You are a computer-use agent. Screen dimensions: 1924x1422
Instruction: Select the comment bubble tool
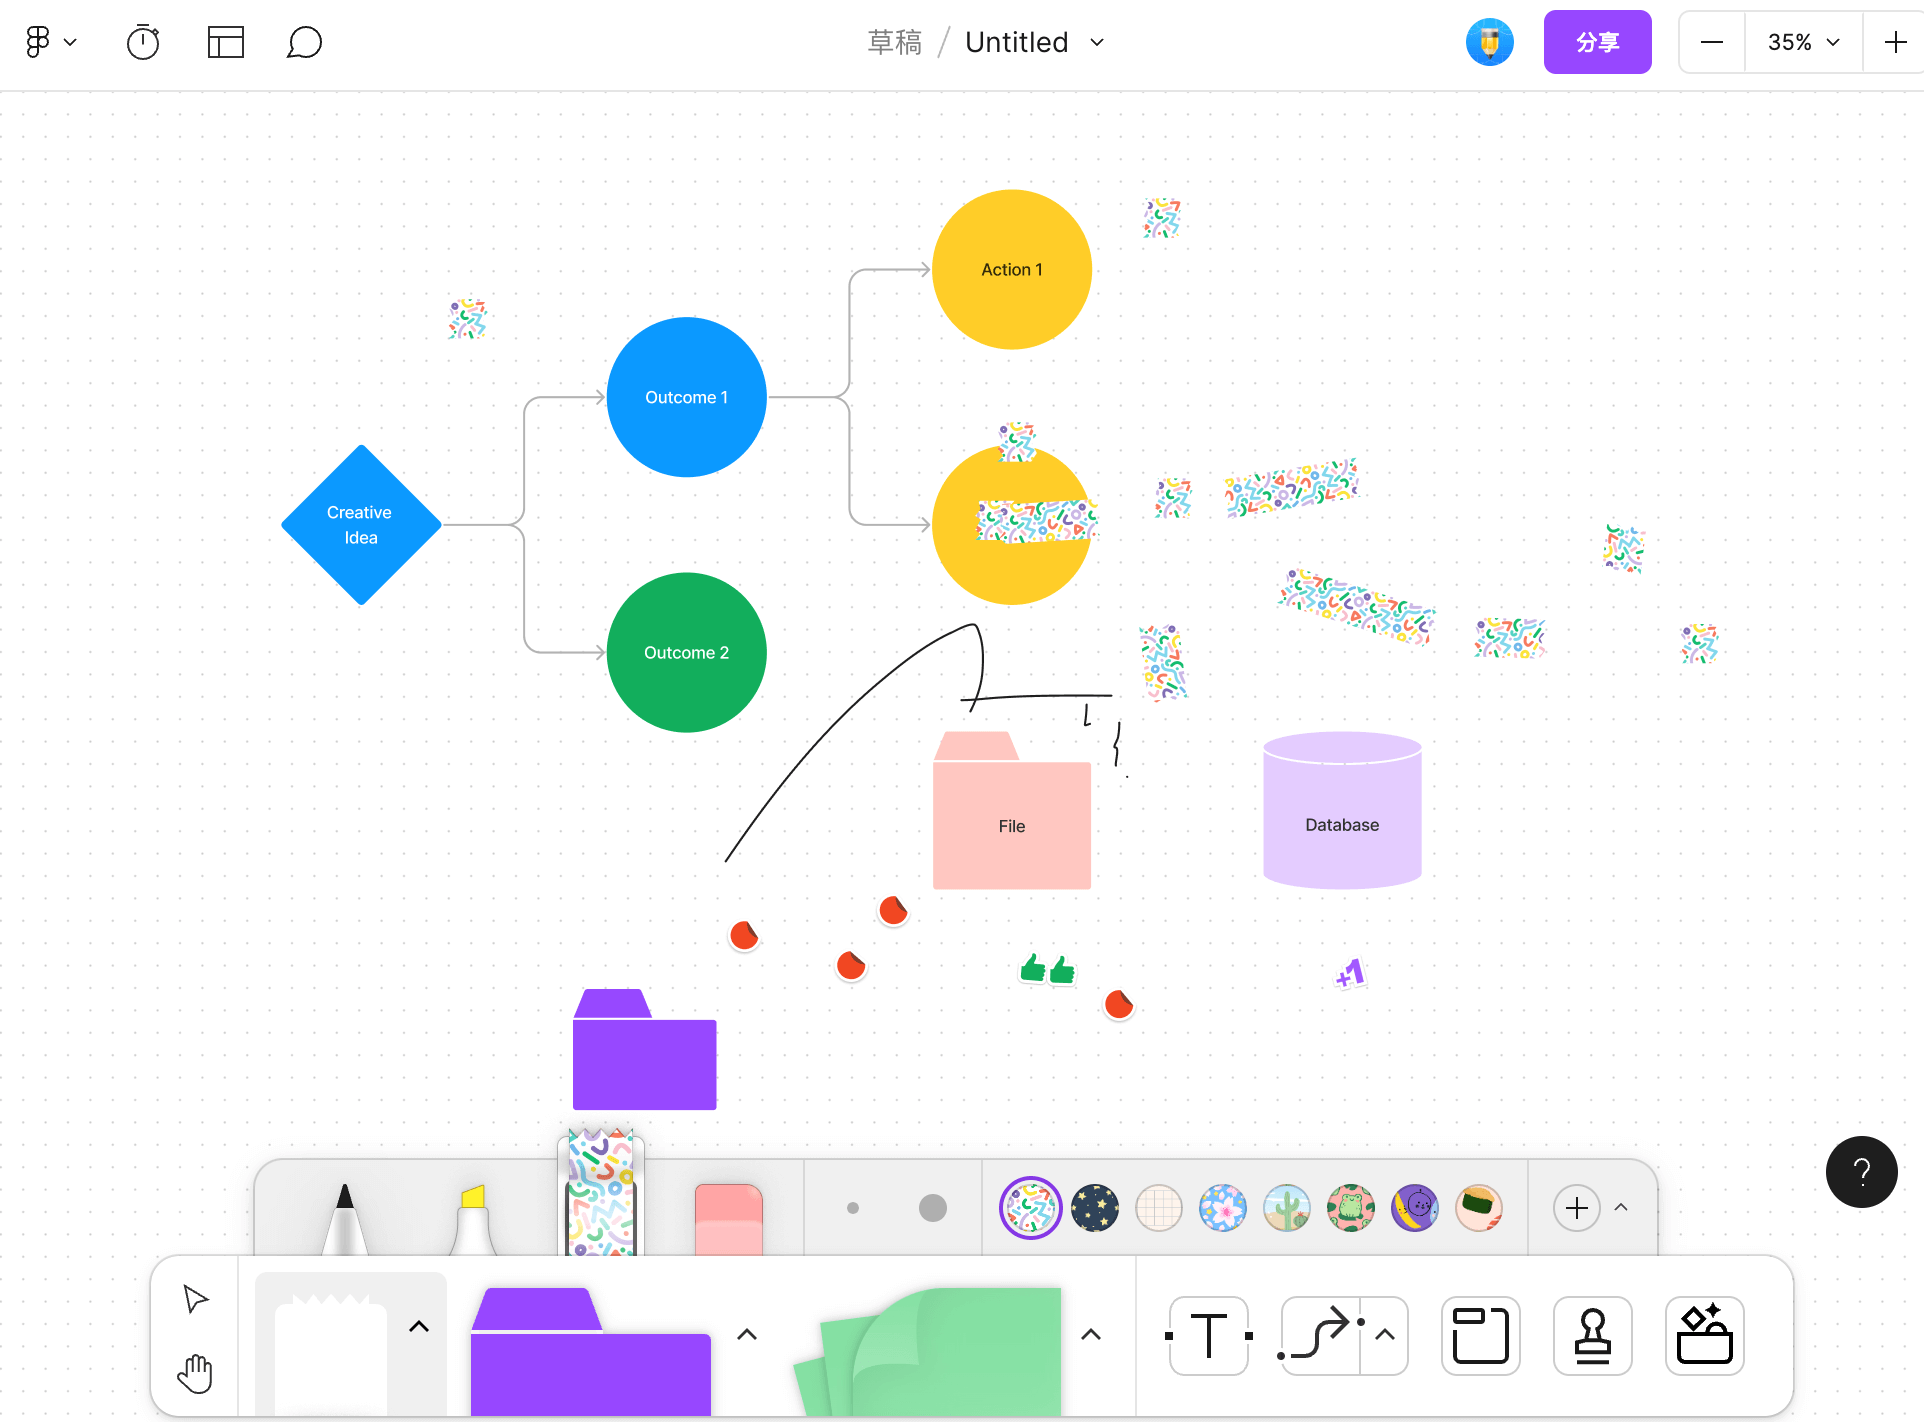[304, 42]
